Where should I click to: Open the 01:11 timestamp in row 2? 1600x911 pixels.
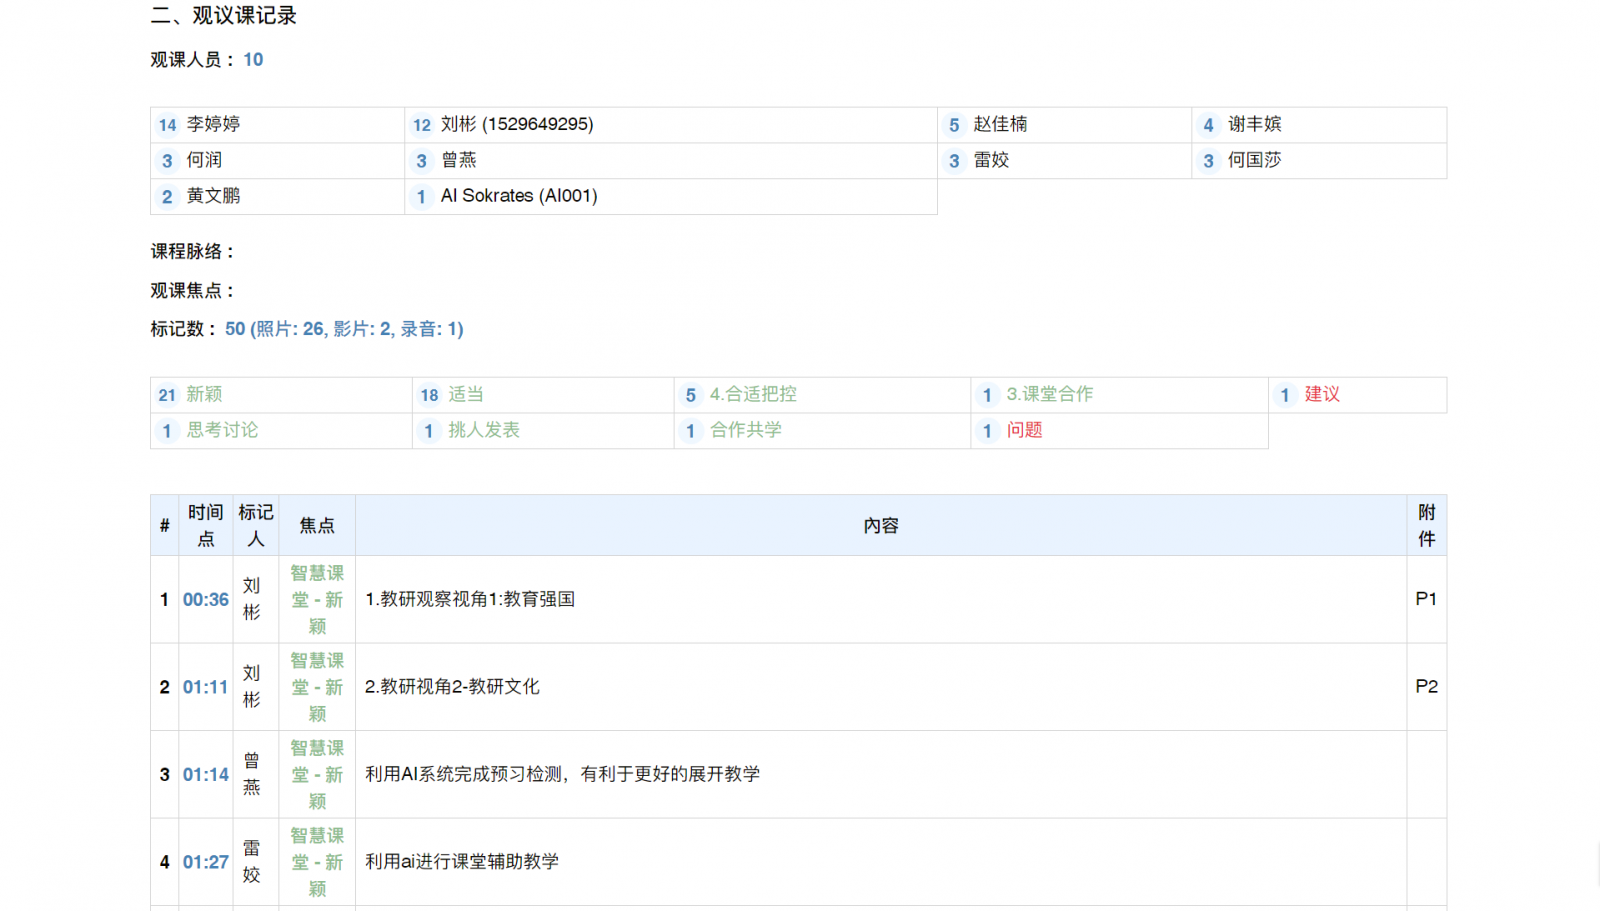(x=205, y=687)
